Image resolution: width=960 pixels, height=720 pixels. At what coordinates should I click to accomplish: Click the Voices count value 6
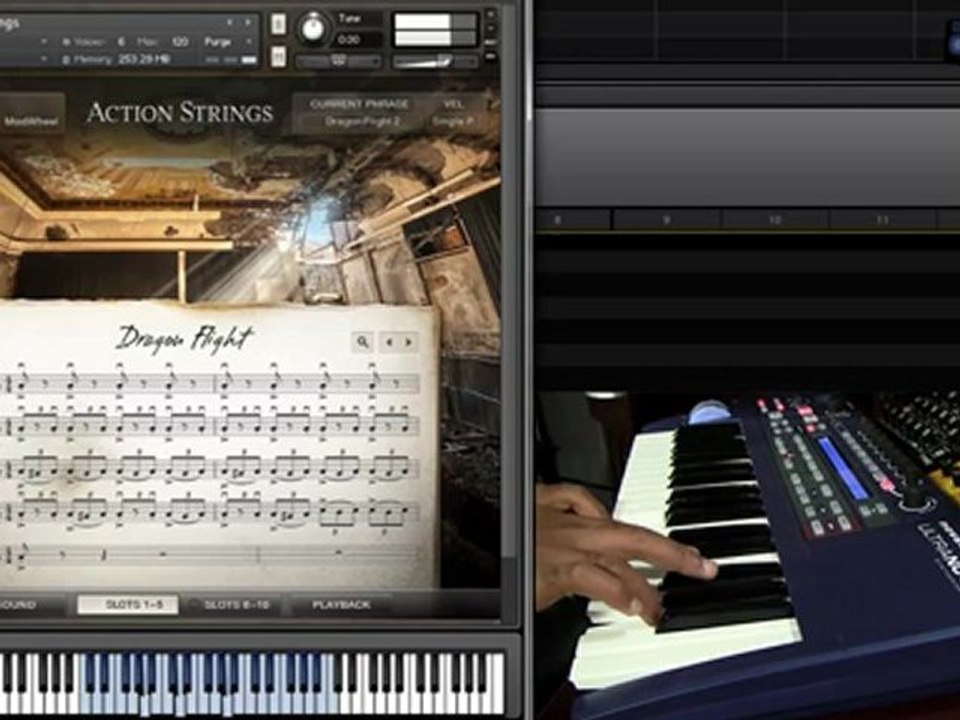pos(121,42)
